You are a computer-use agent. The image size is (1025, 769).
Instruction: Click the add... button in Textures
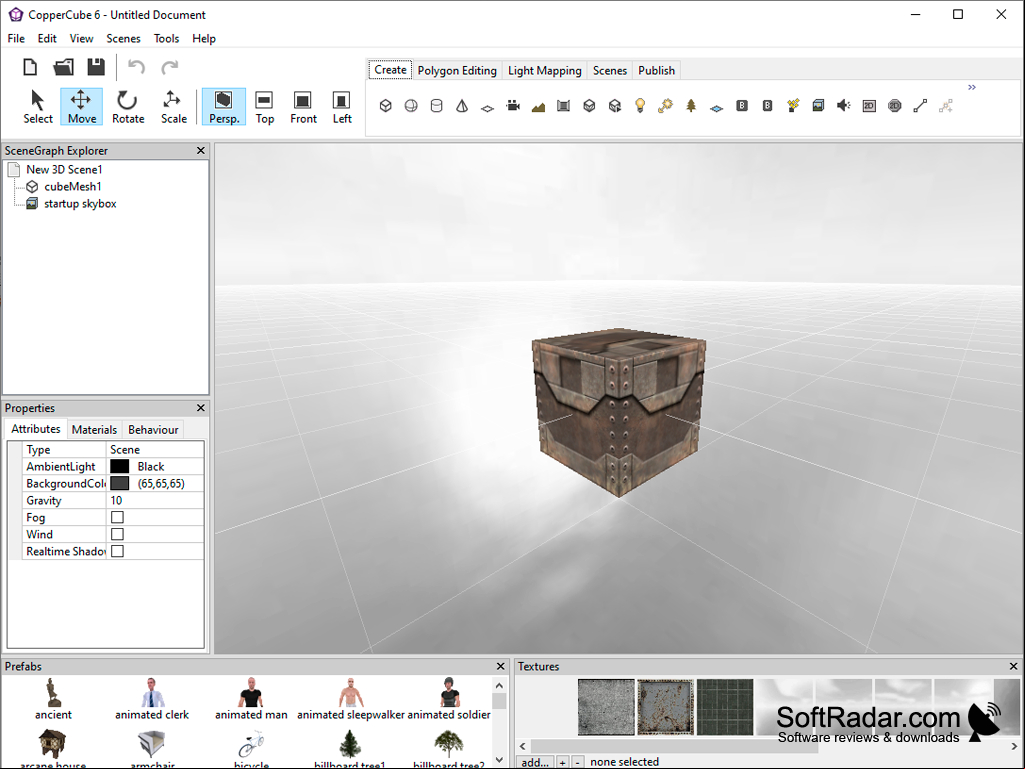535,762
